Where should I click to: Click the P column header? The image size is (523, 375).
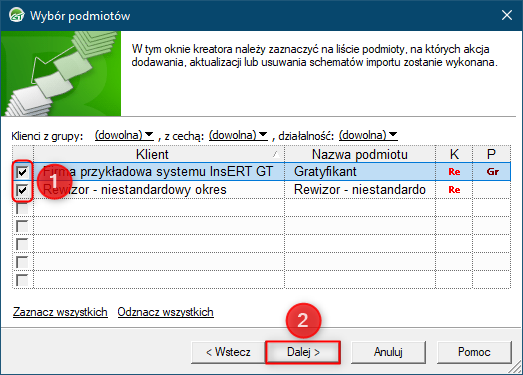coord(491,154)
